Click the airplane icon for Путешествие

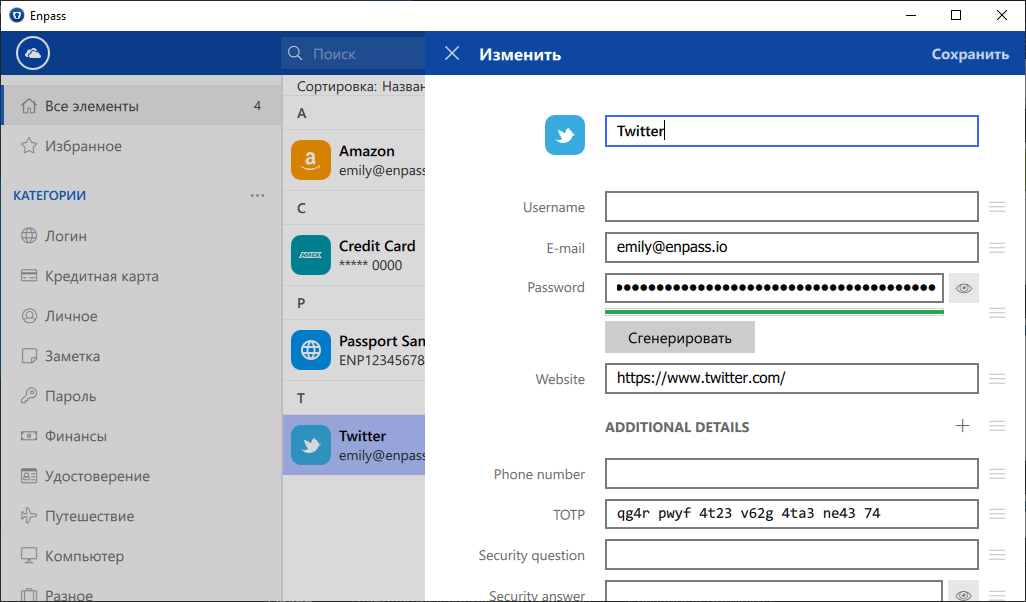(29, 516)
